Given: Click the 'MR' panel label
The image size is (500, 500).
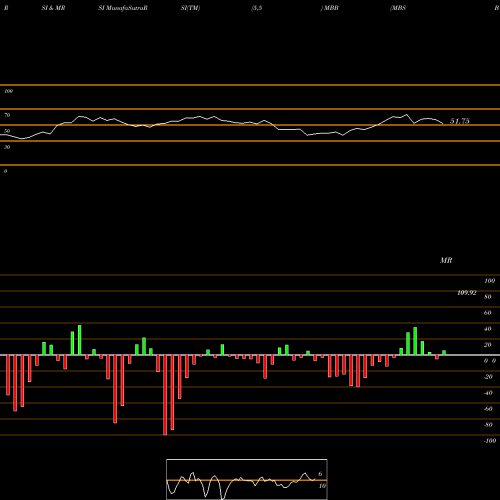Looking at the screenshot, I should coord(446,260).
